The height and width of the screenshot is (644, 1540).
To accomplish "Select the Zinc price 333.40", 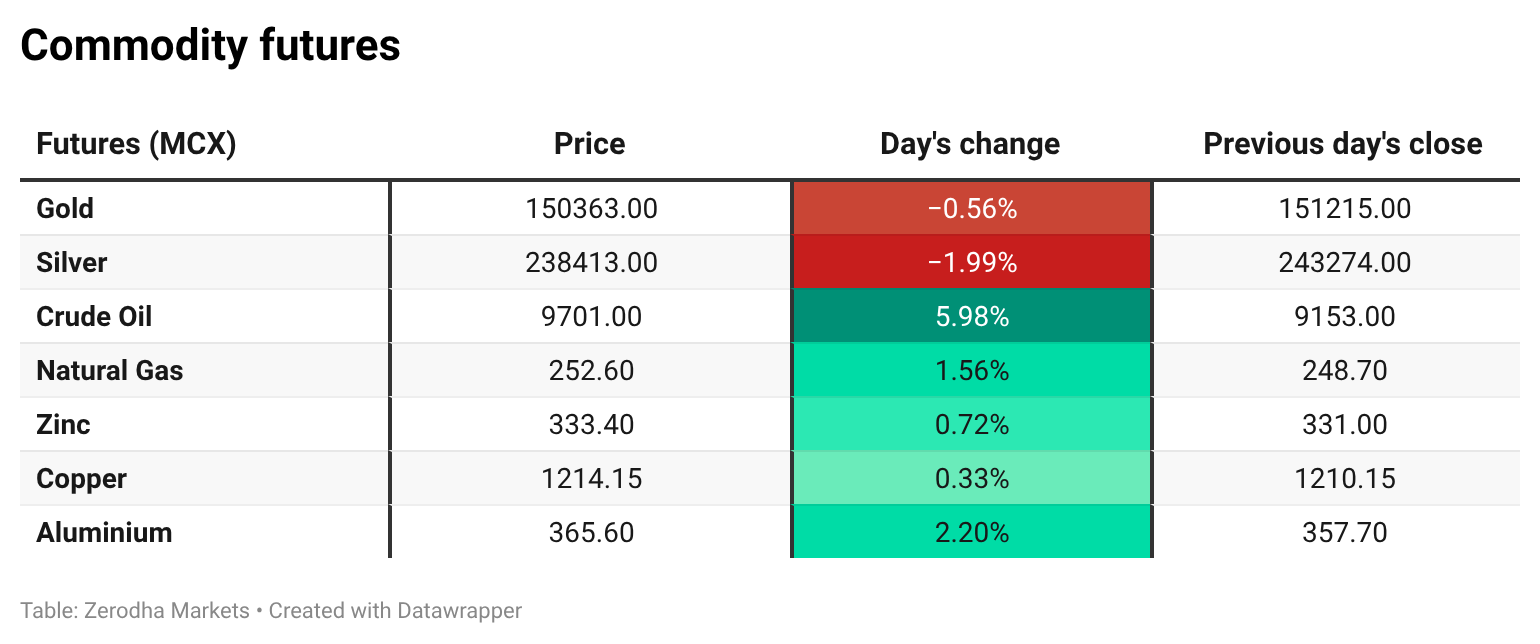I will point(591,425).
